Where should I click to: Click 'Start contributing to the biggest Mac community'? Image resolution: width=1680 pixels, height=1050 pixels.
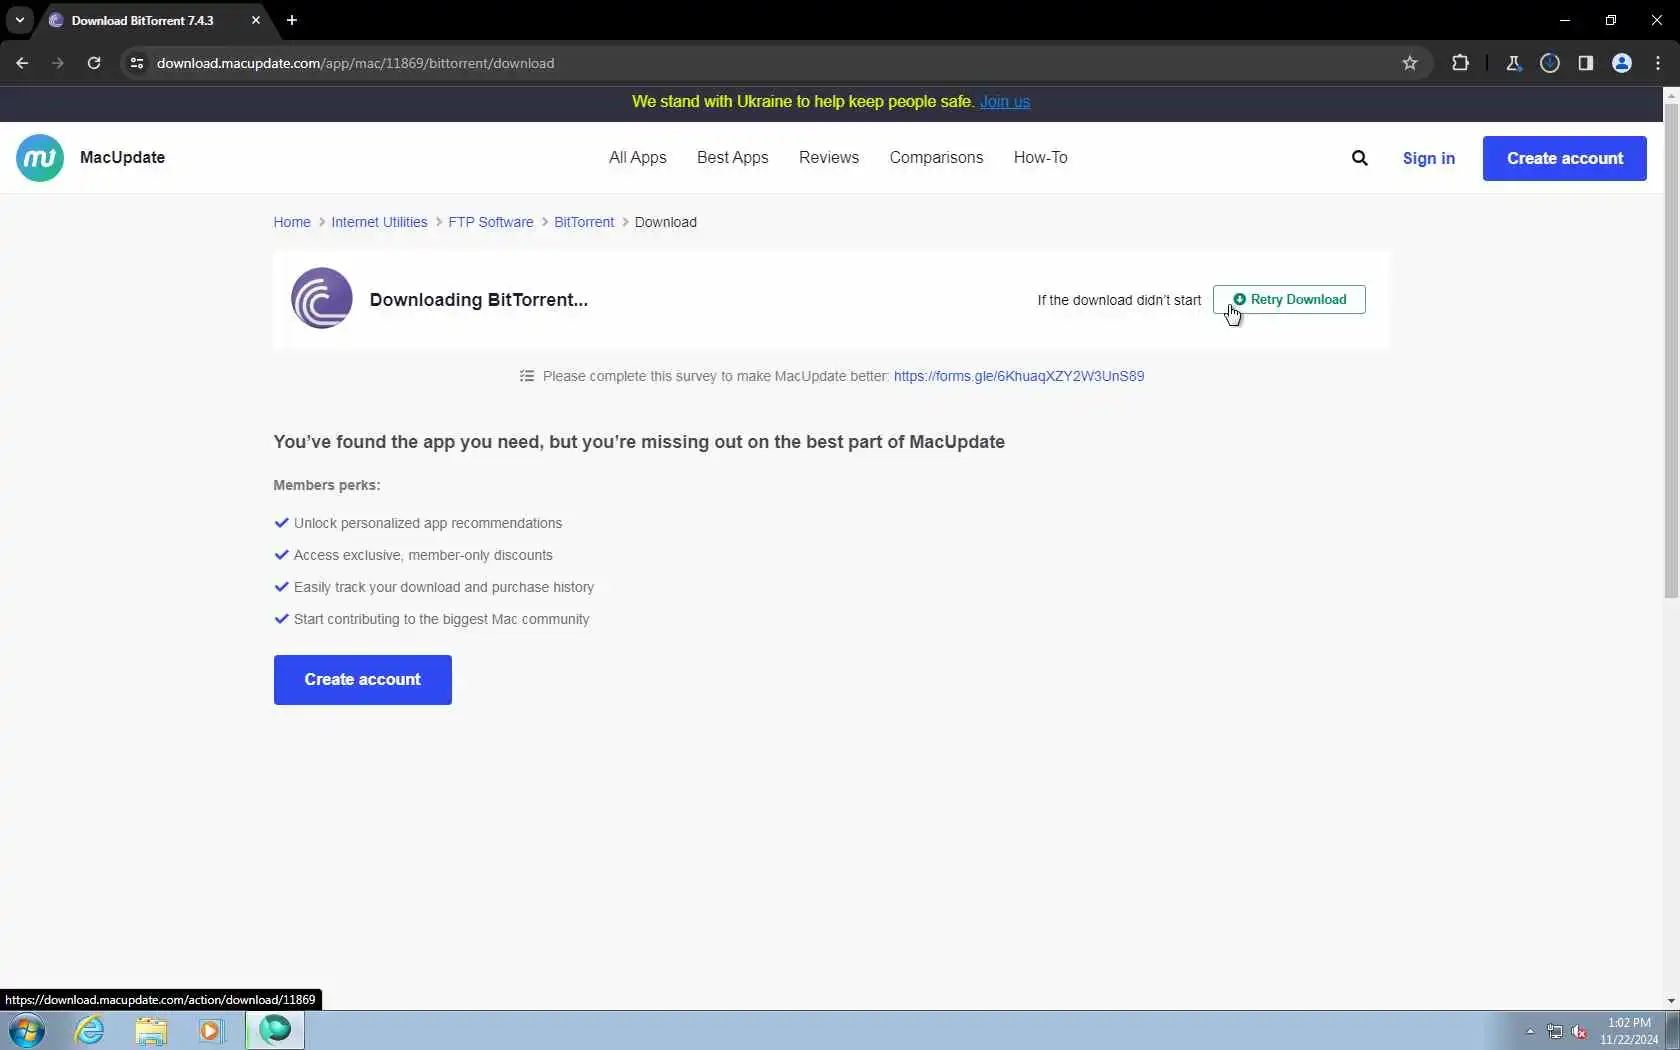[442, 619]
